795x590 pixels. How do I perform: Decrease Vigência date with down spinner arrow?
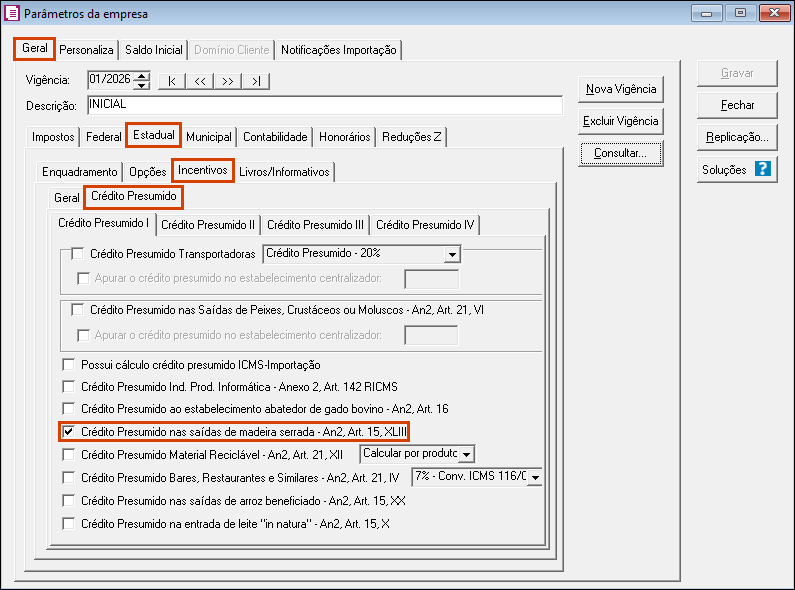tap(143, 85)
